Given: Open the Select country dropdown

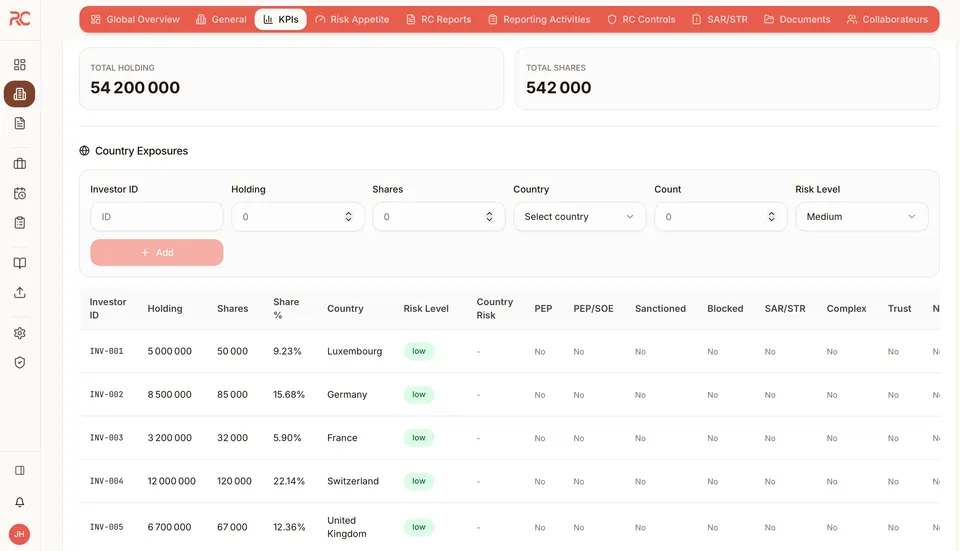Looking at the screenshot, I should point(579,217).
